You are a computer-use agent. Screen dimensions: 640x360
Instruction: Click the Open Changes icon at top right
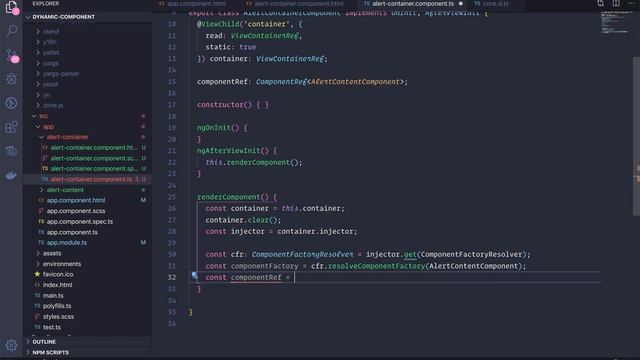coord(600,4)
